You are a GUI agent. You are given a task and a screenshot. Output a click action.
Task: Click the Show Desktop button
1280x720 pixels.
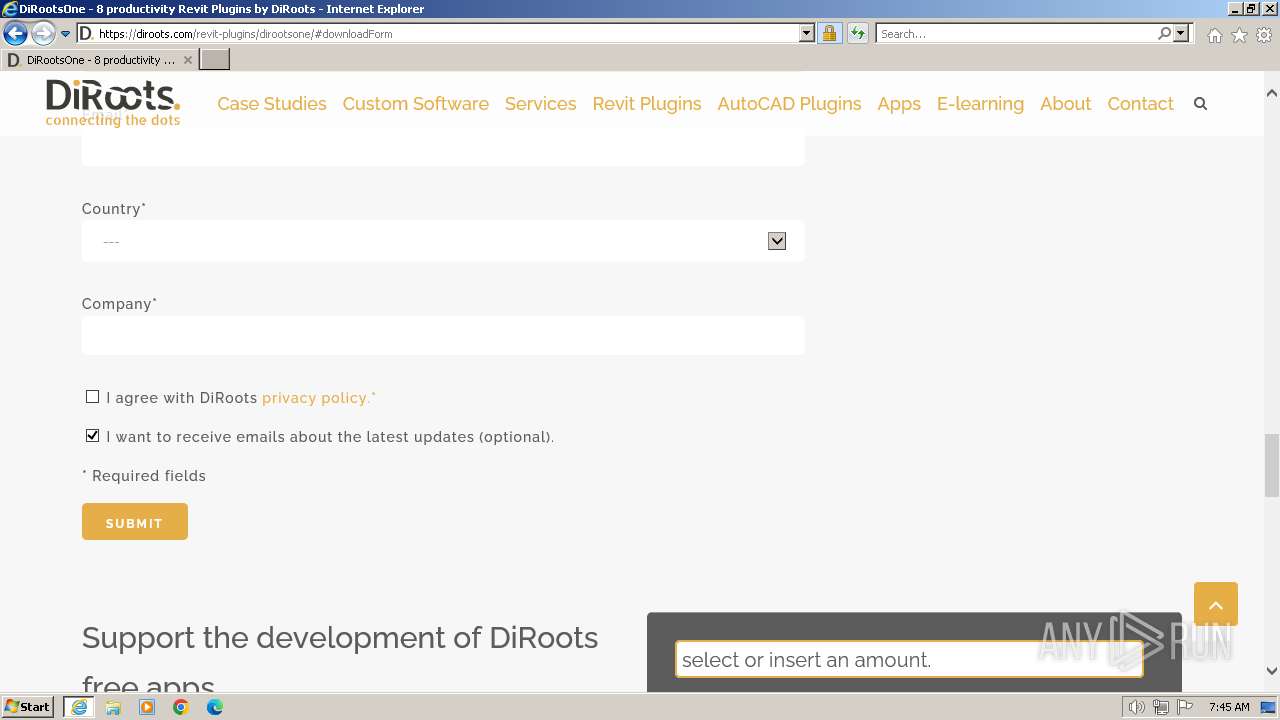click(x=1269, y=707)
